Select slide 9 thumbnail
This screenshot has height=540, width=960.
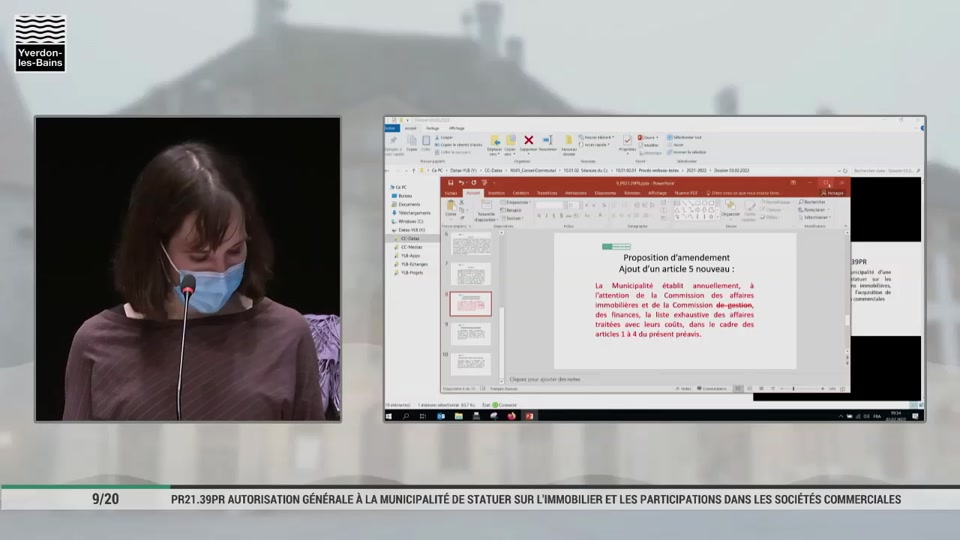click(470, 333)
